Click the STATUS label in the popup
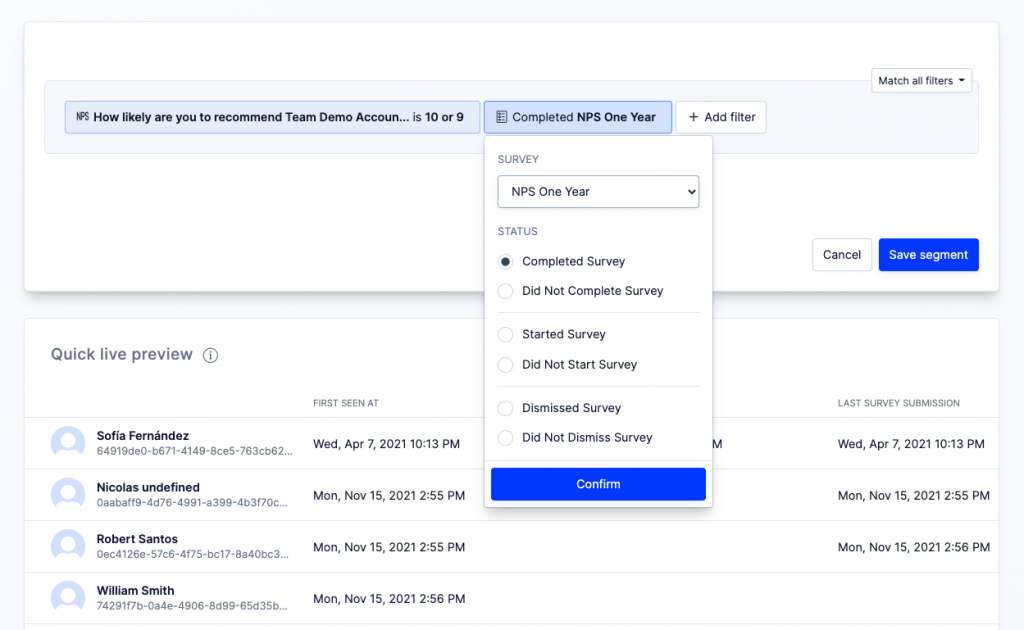 [517, 232]
